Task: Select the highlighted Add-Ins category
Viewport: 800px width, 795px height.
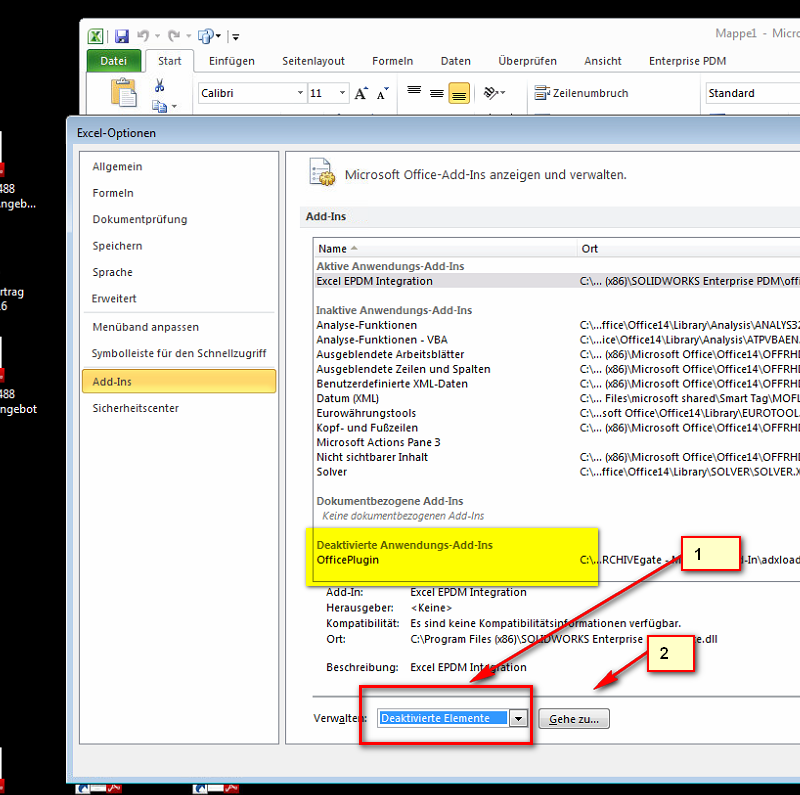Action: point(179,382)
